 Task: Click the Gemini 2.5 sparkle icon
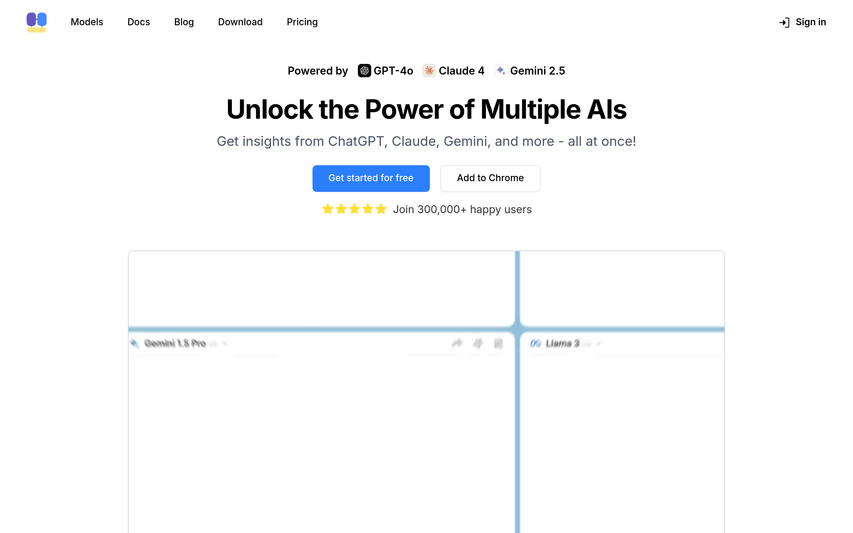click(x=500, y=71)
